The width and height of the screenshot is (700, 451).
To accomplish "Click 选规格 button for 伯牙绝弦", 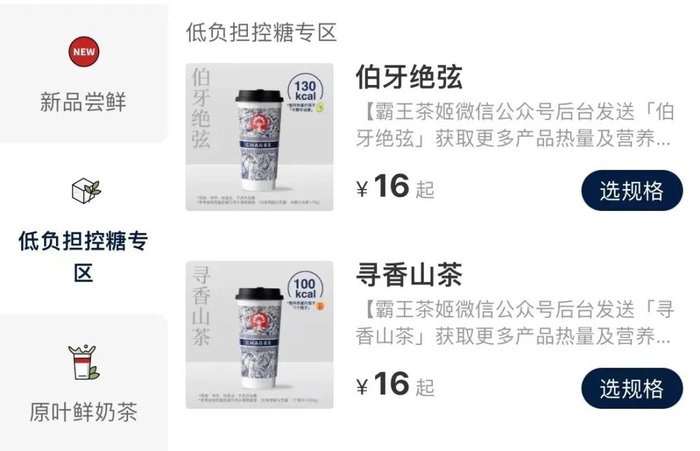I will coord(632,191).
